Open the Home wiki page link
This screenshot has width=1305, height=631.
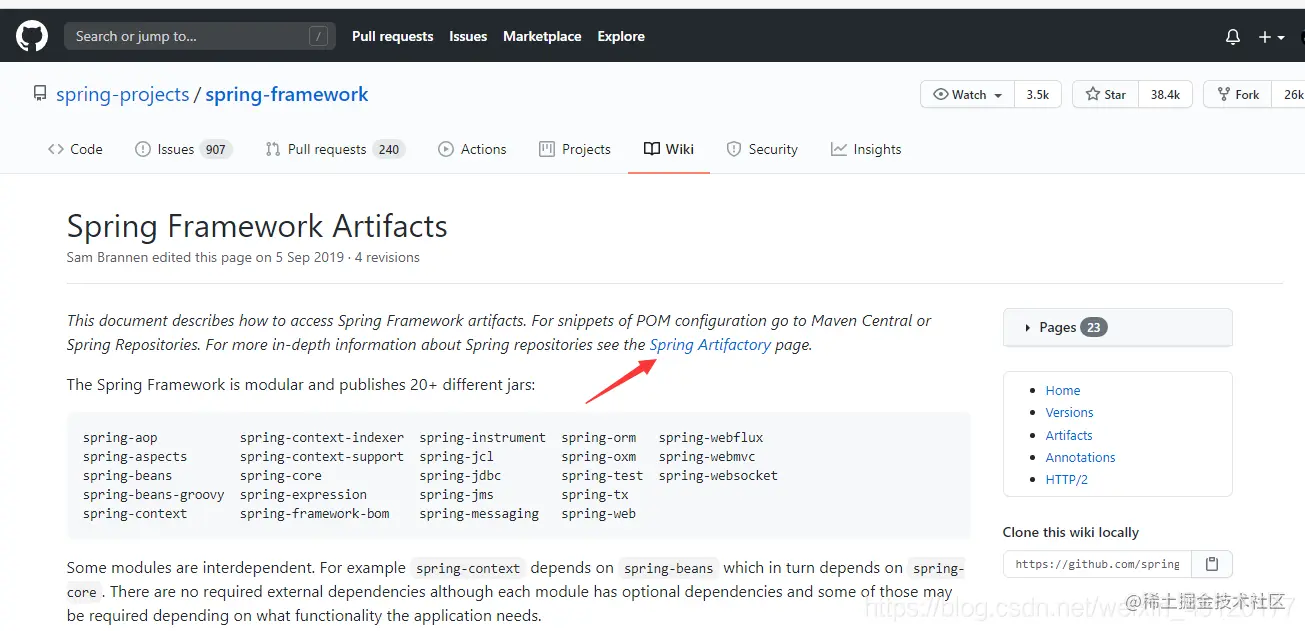tap(1063, 391)
